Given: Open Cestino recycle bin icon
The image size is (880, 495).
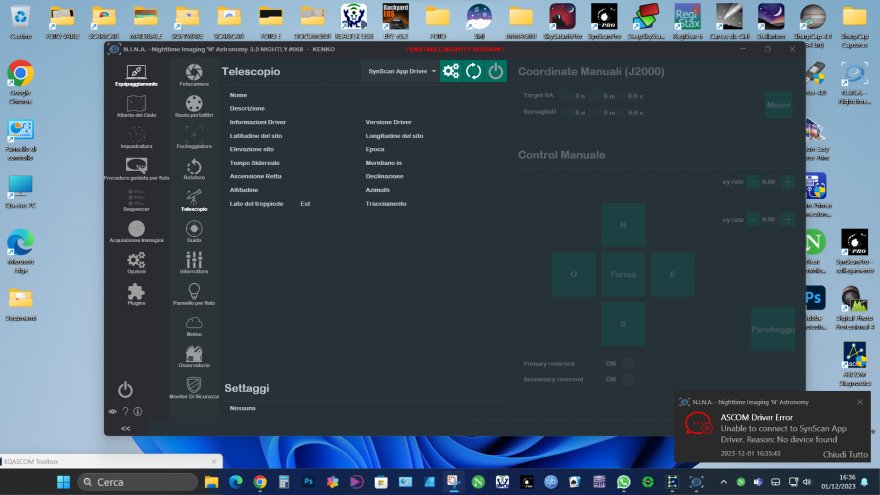Looking at the screenshot, I should coord(20,21).
